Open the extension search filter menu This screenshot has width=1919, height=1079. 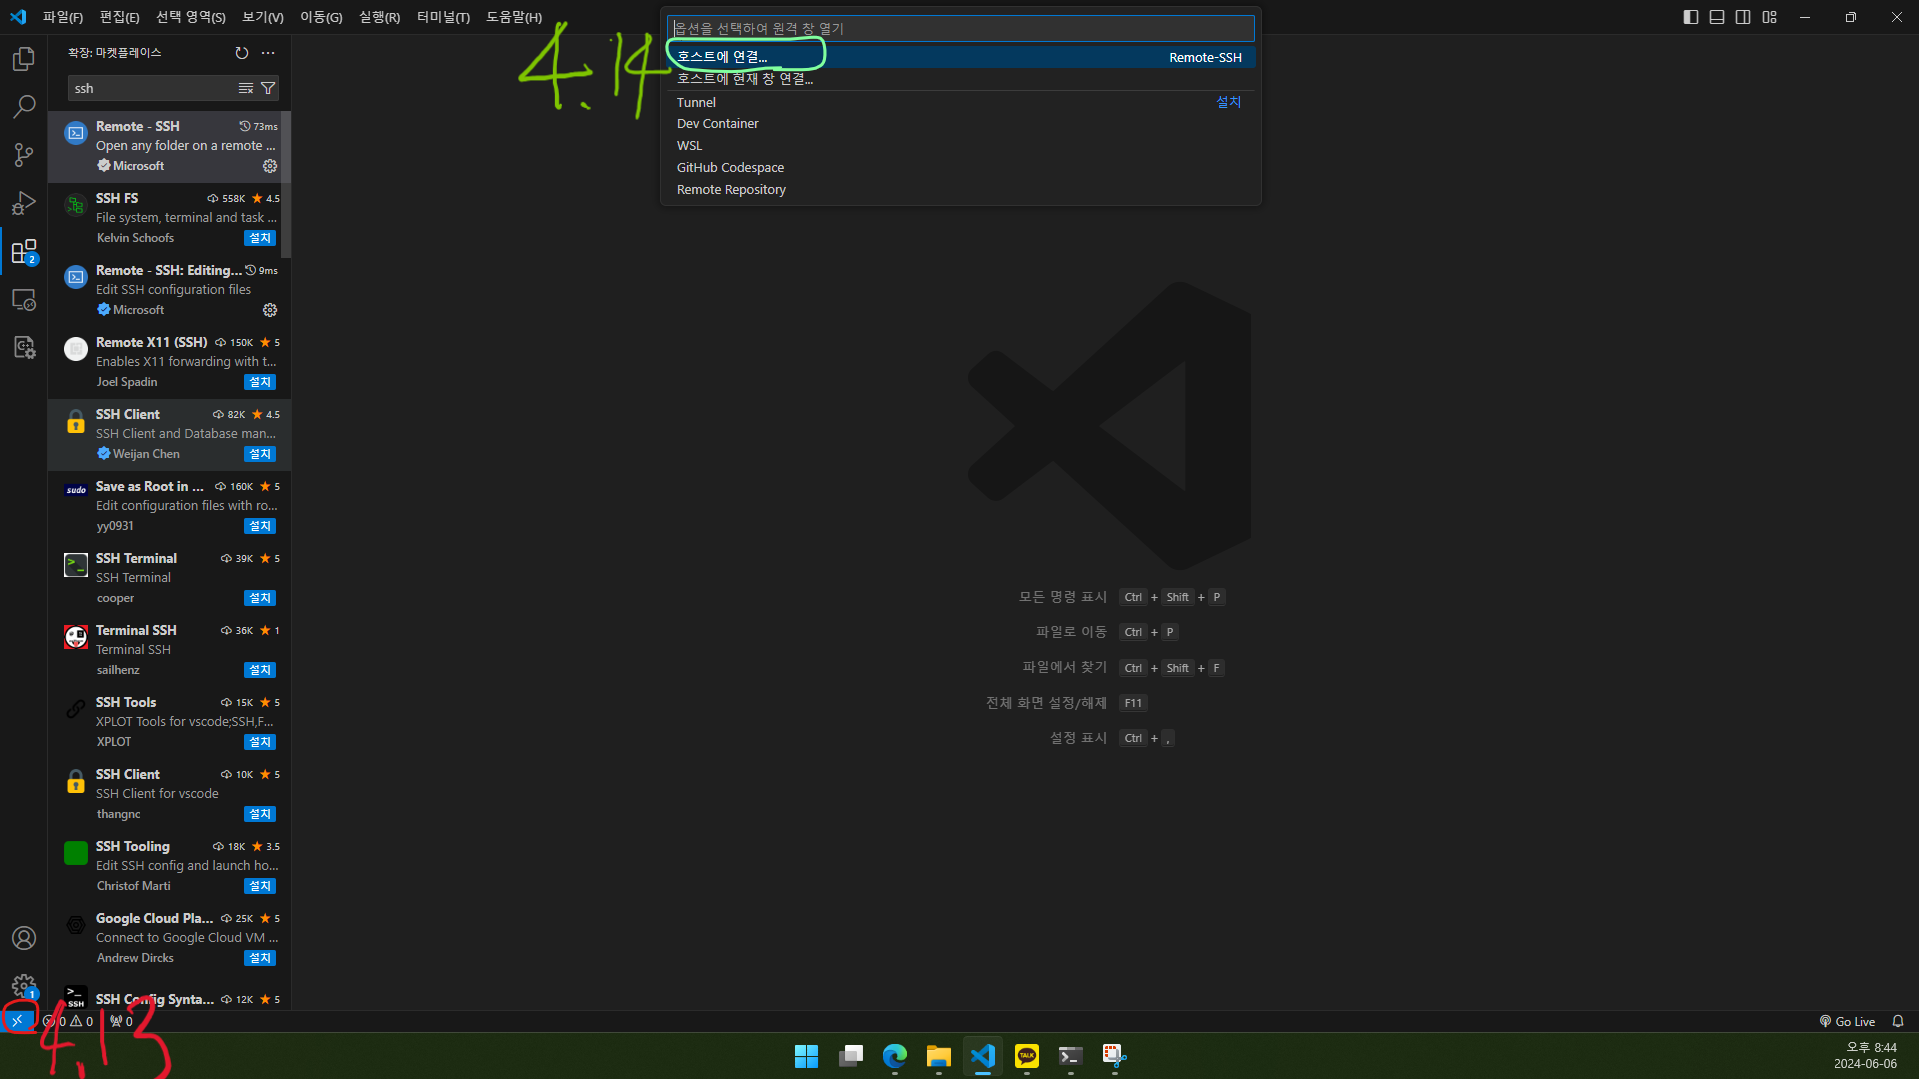tap(268, 89)
